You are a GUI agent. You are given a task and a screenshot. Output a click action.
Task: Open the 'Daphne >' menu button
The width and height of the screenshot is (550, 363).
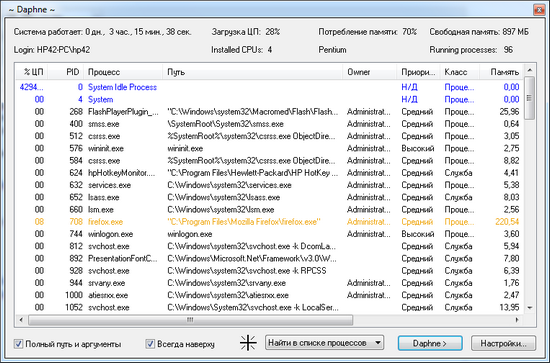(x=430, y=343)
